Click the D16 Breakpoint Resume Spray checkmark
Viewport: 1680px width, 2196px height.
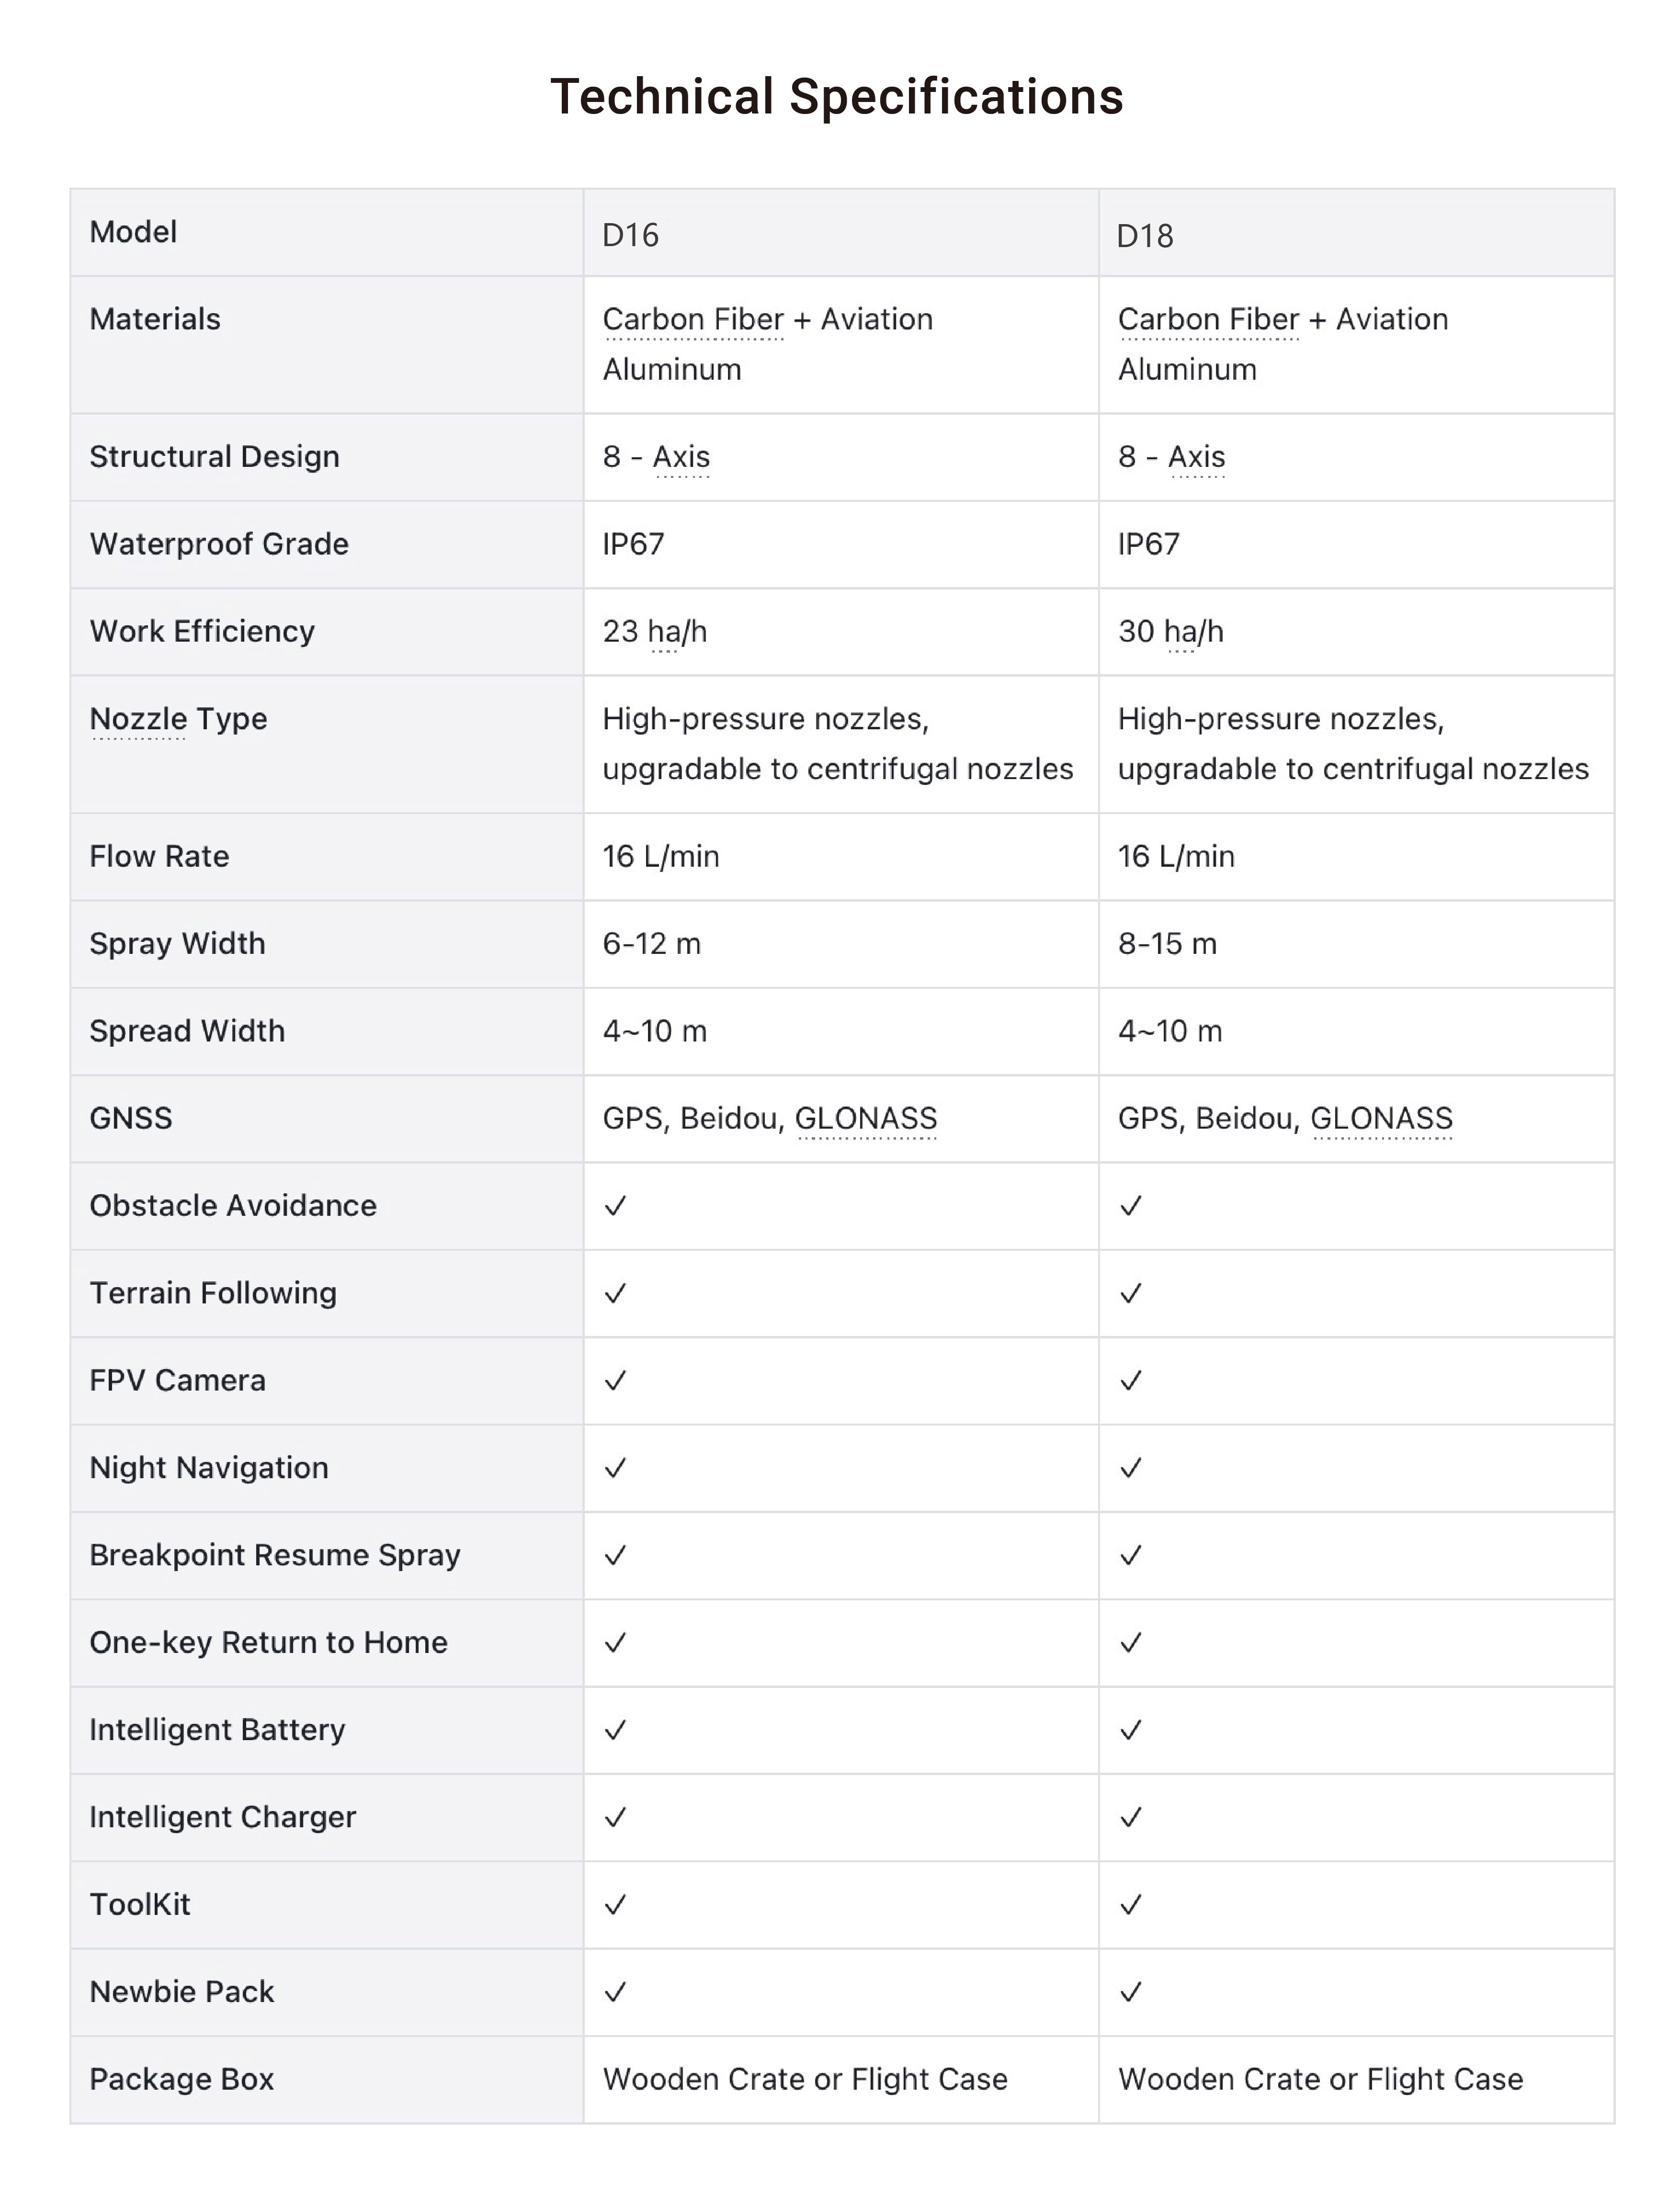(616, 1555)
